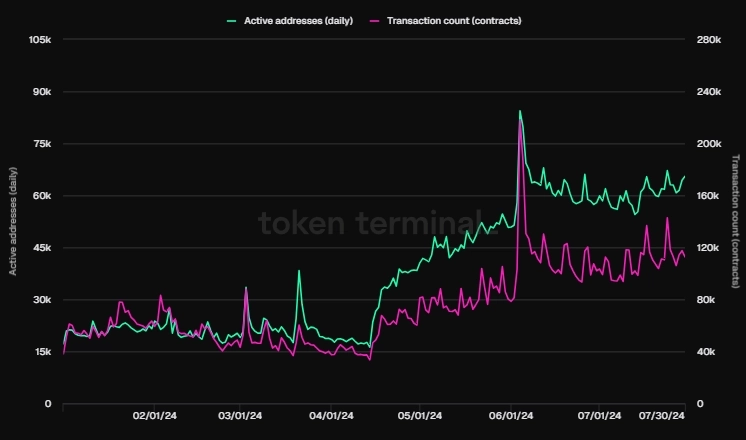The height and width of the screenshot is (440, 746).
Task: Select the 07/01/24 date label
Action: coord(601,415)
